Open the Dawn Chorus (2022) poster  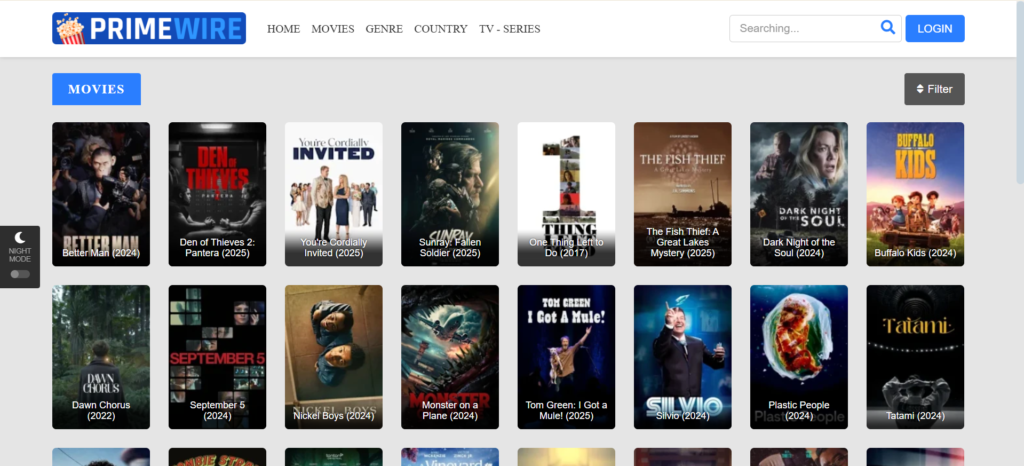click(101, 357)
